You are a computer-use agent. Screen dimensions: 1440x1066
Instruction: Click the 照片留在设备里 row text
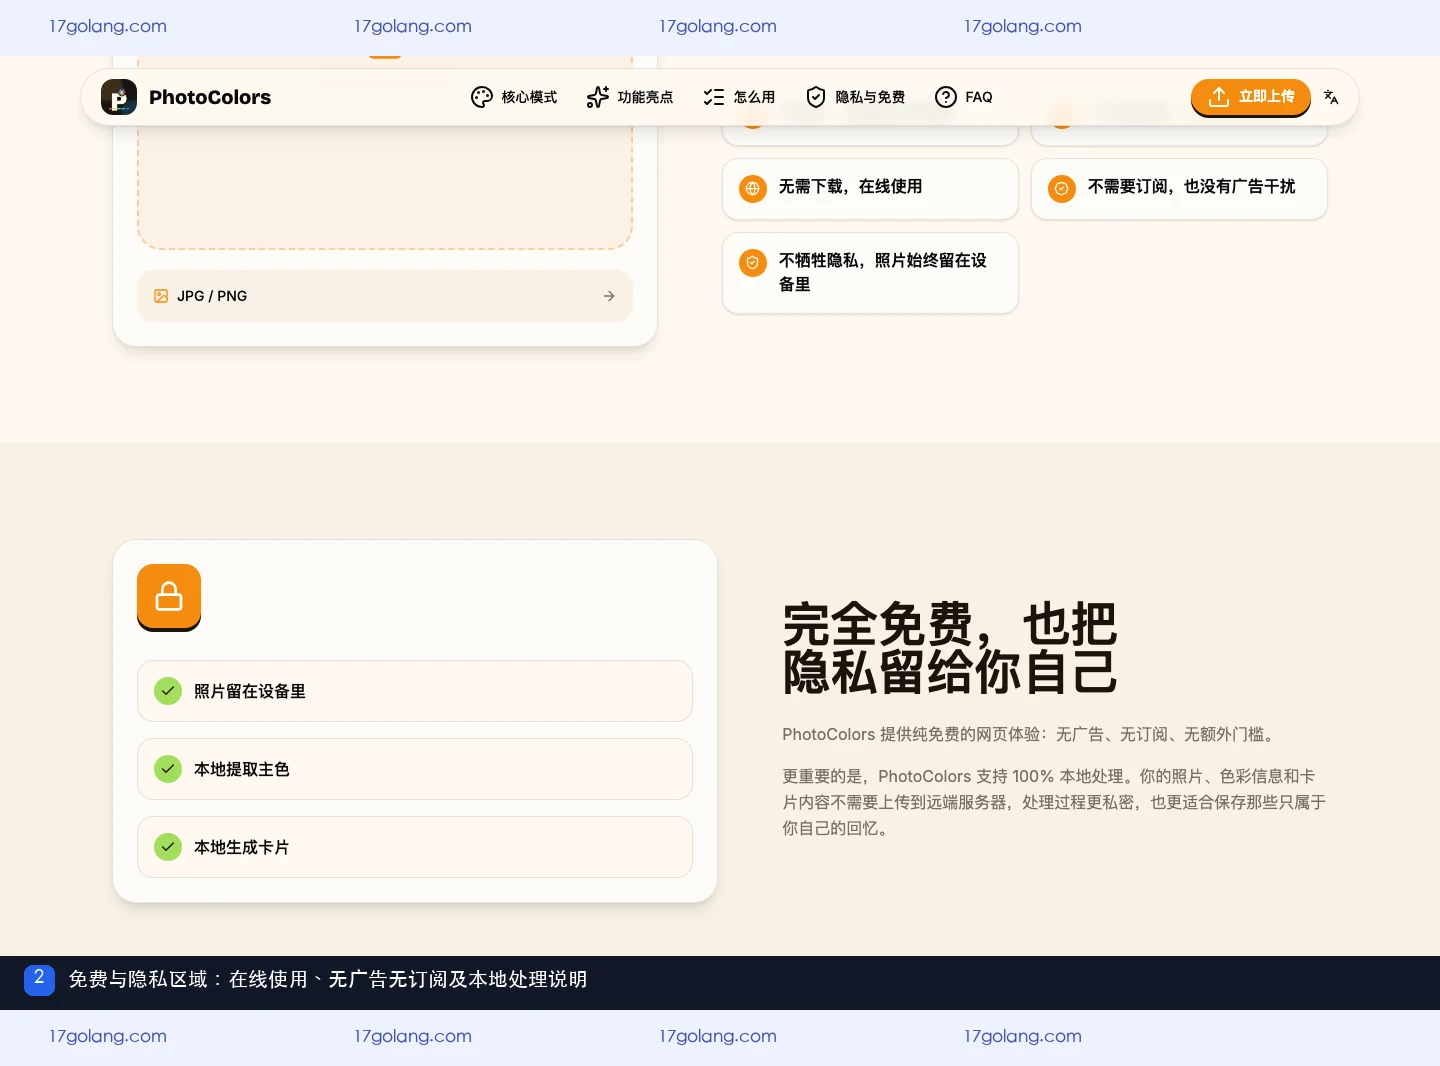click(x=250, y=691)
